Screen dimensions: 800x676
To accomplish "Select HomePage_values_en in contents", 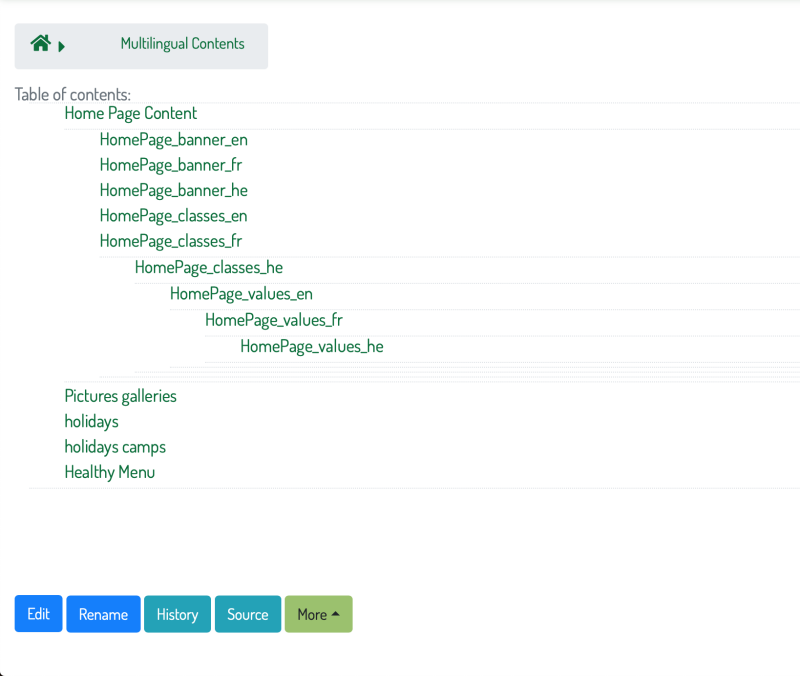I will coord(241,294).
